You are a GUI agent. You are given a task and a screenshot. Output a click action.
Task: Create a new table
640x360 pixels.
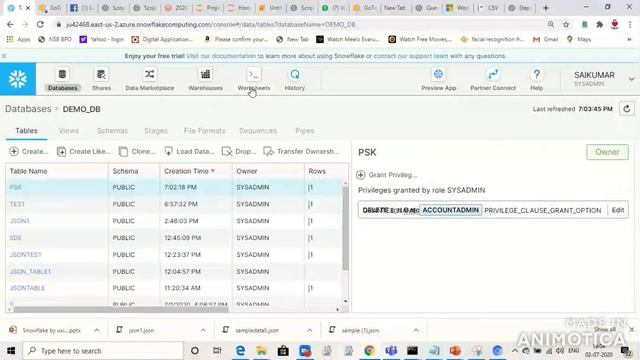point(29,151)
